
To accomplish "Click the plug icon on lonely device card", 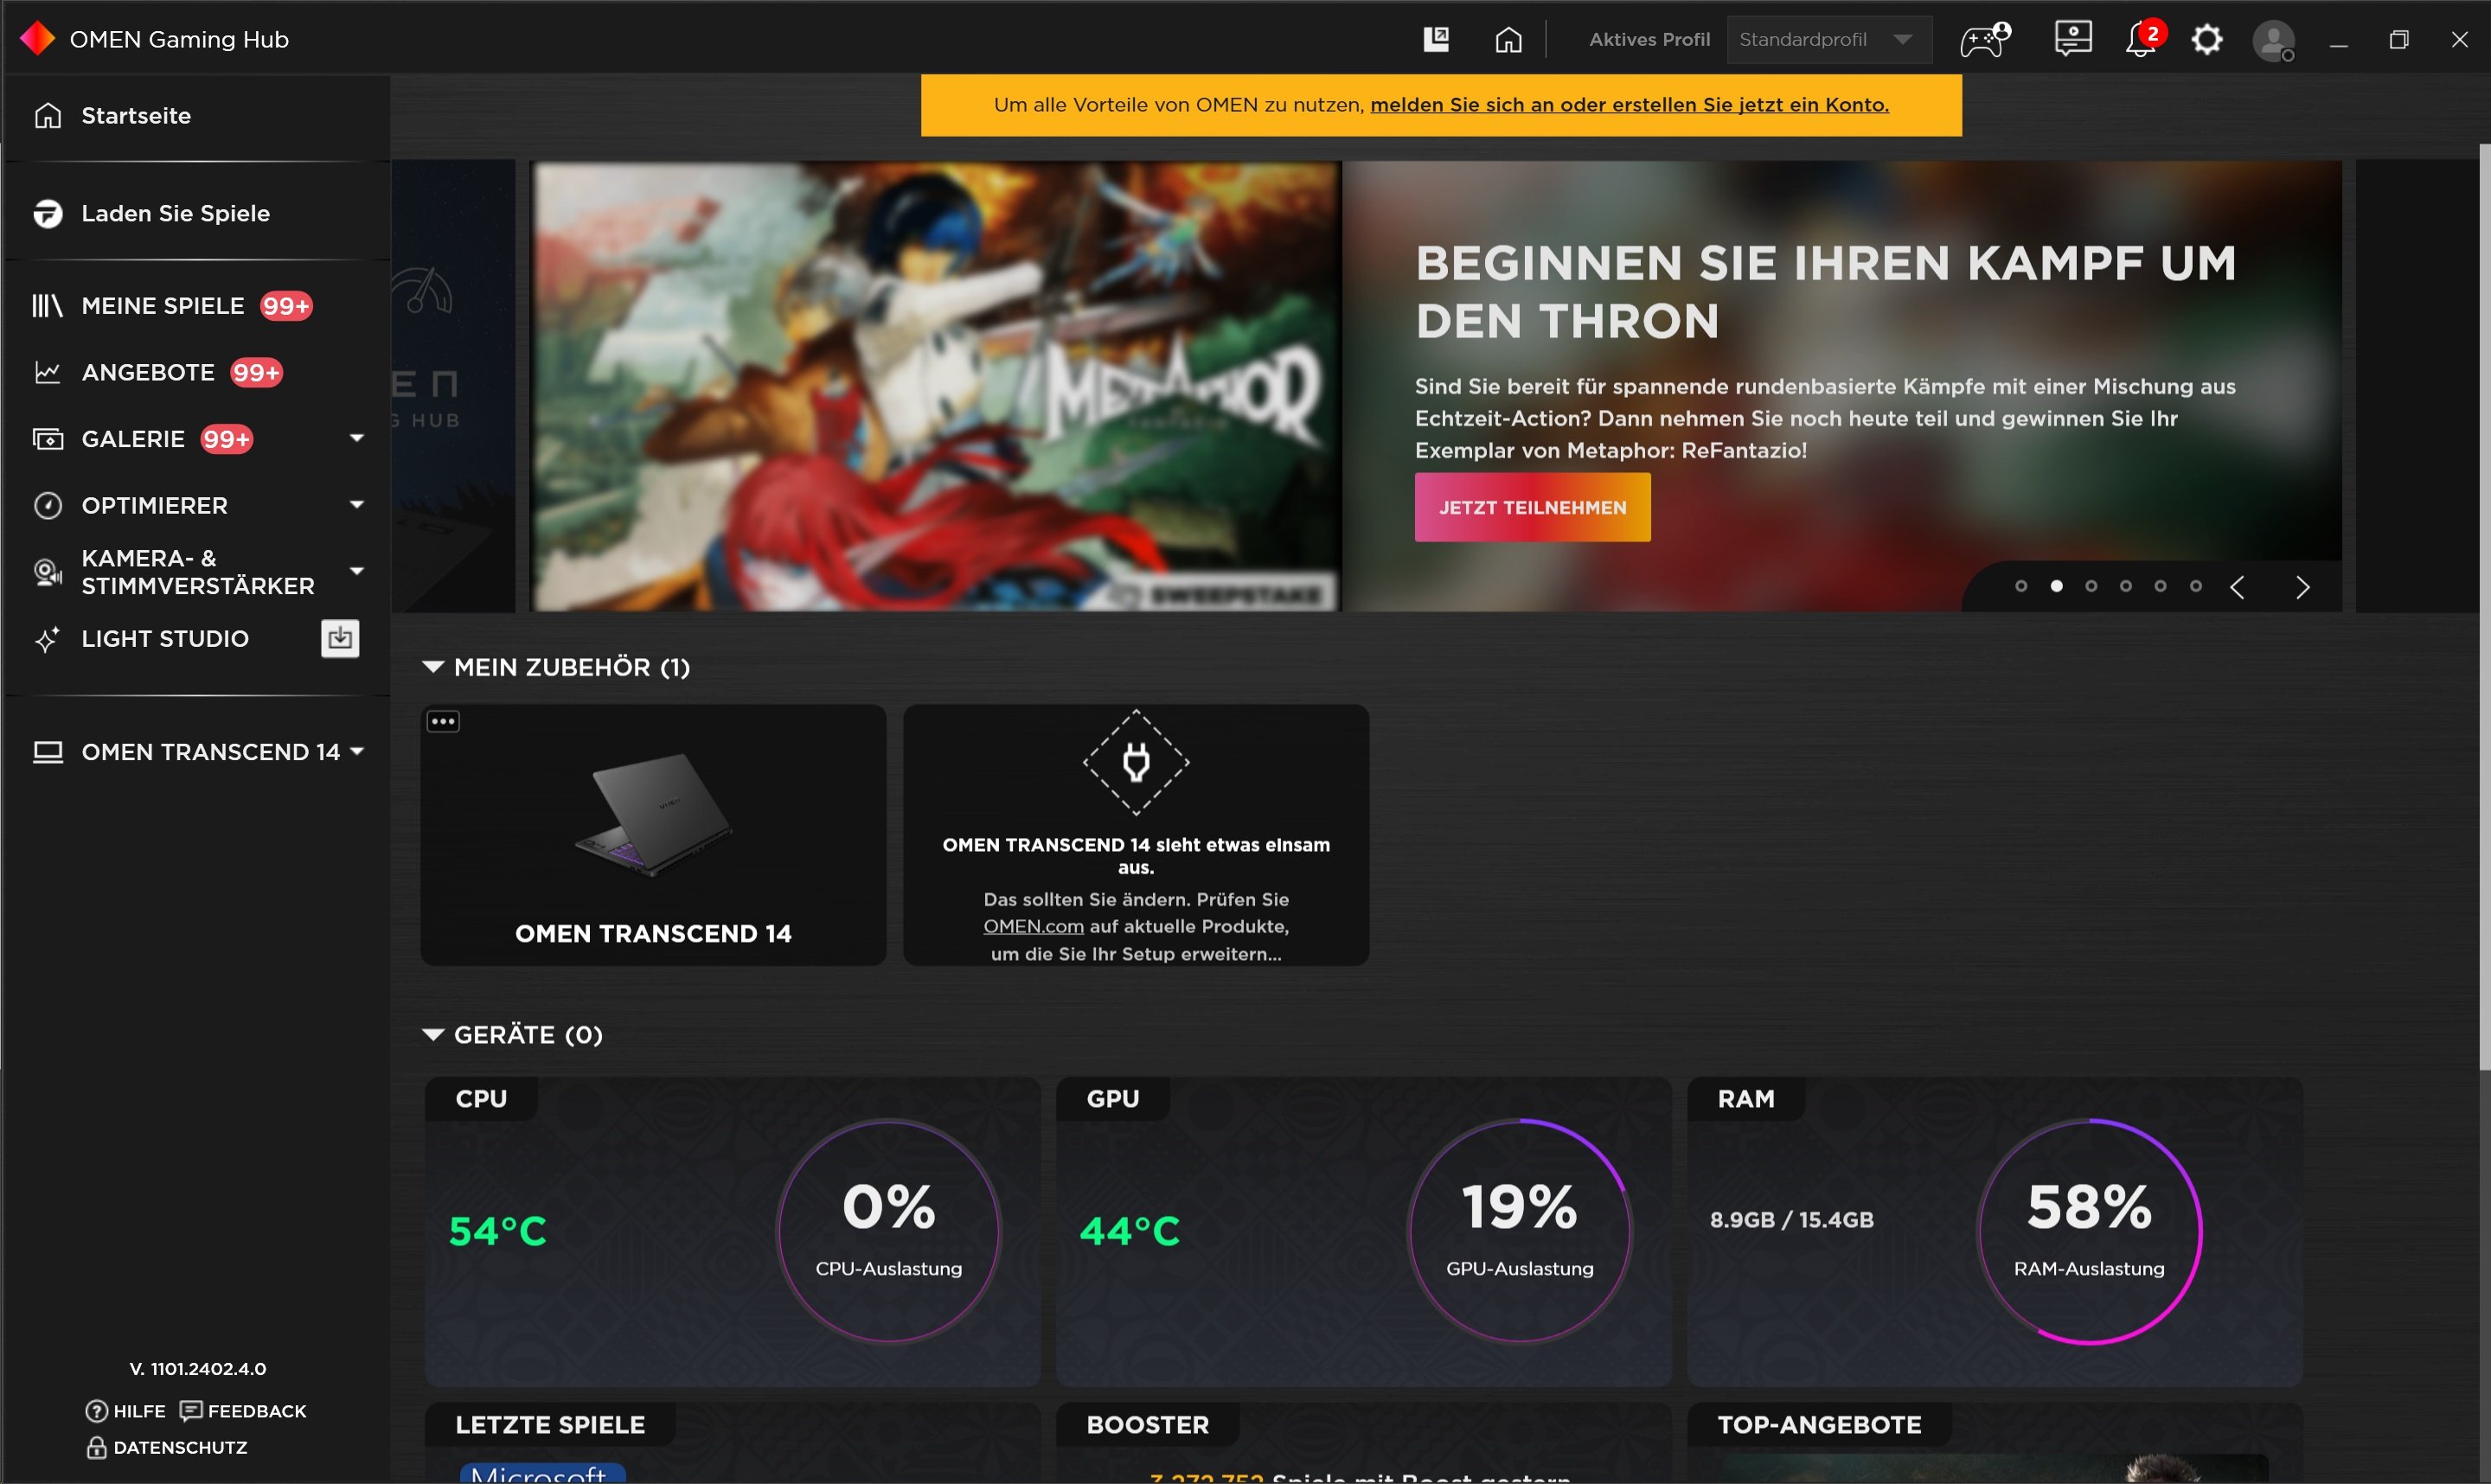I will 1136,762.
